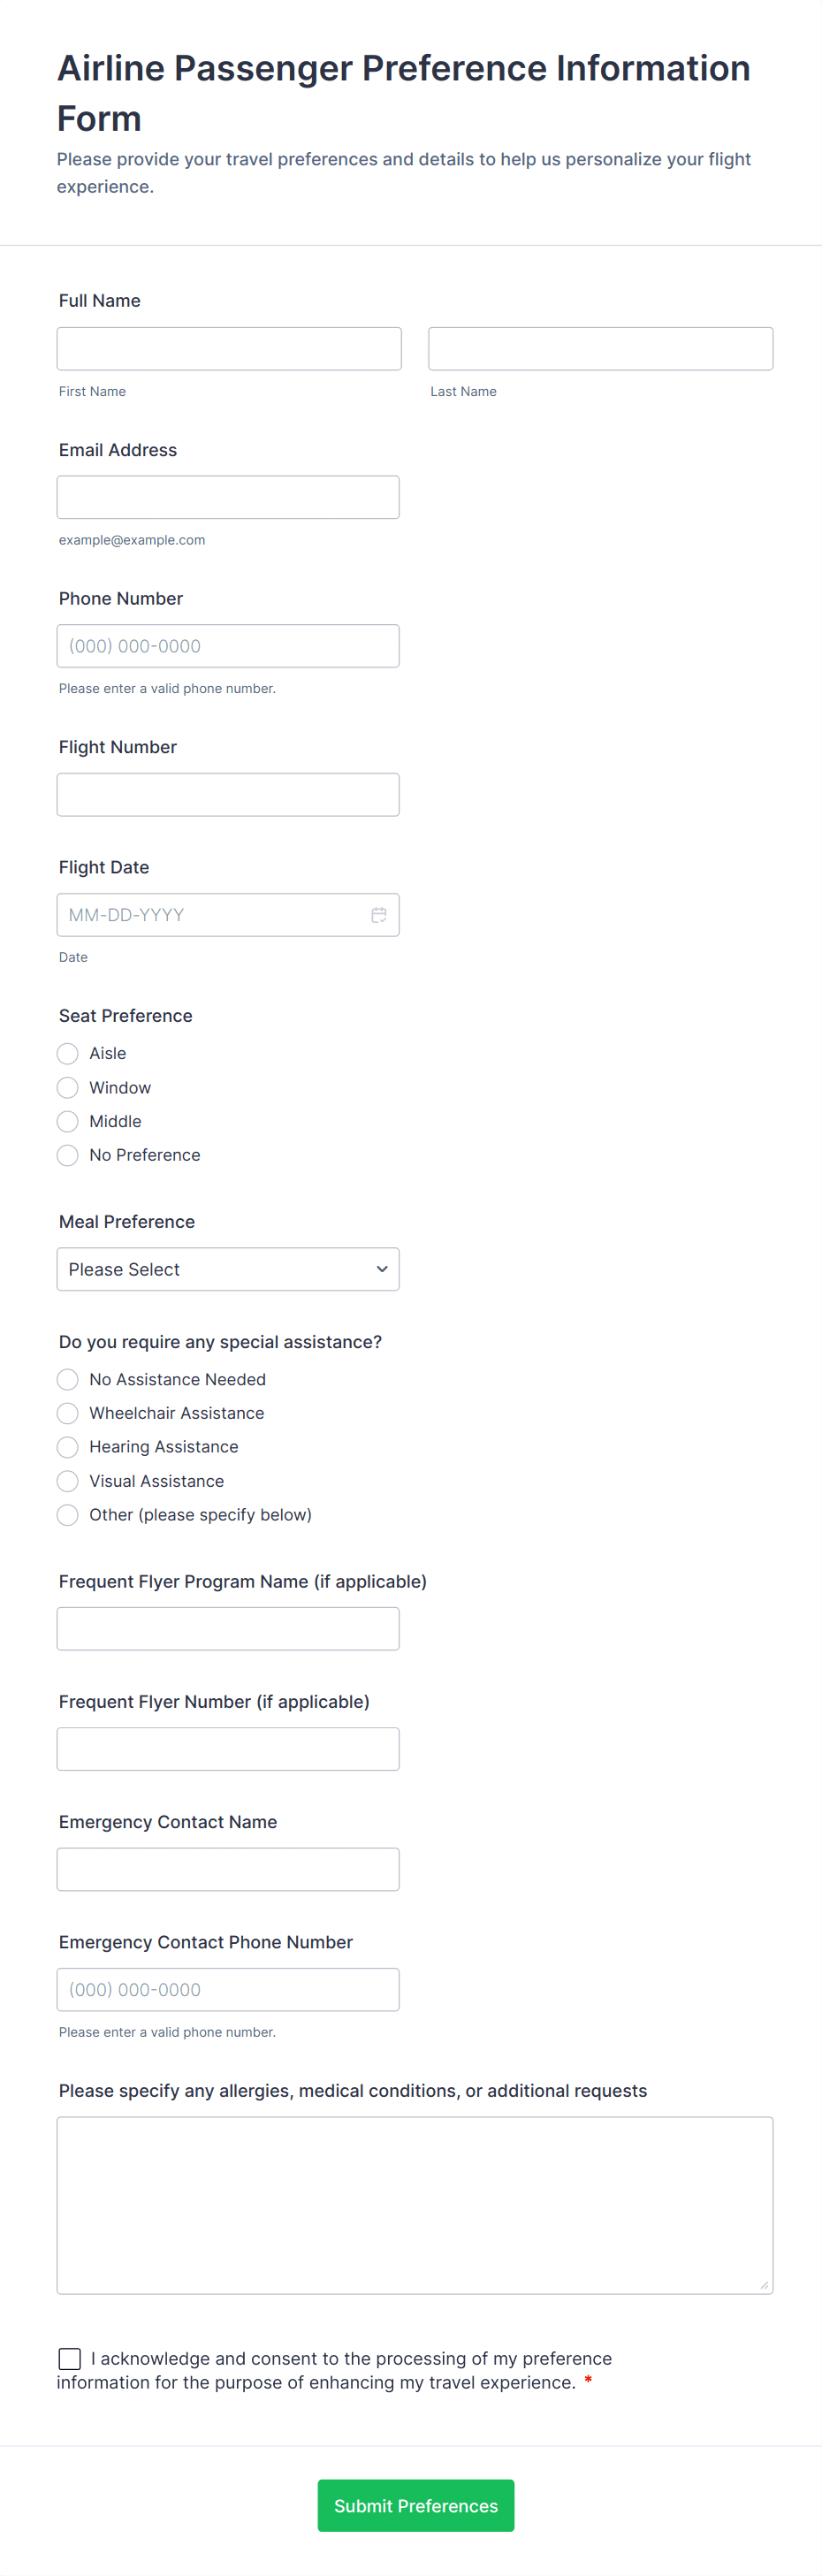Open the Meal Preference selection menu
822x2576 pixels.
click(228, 1268)
